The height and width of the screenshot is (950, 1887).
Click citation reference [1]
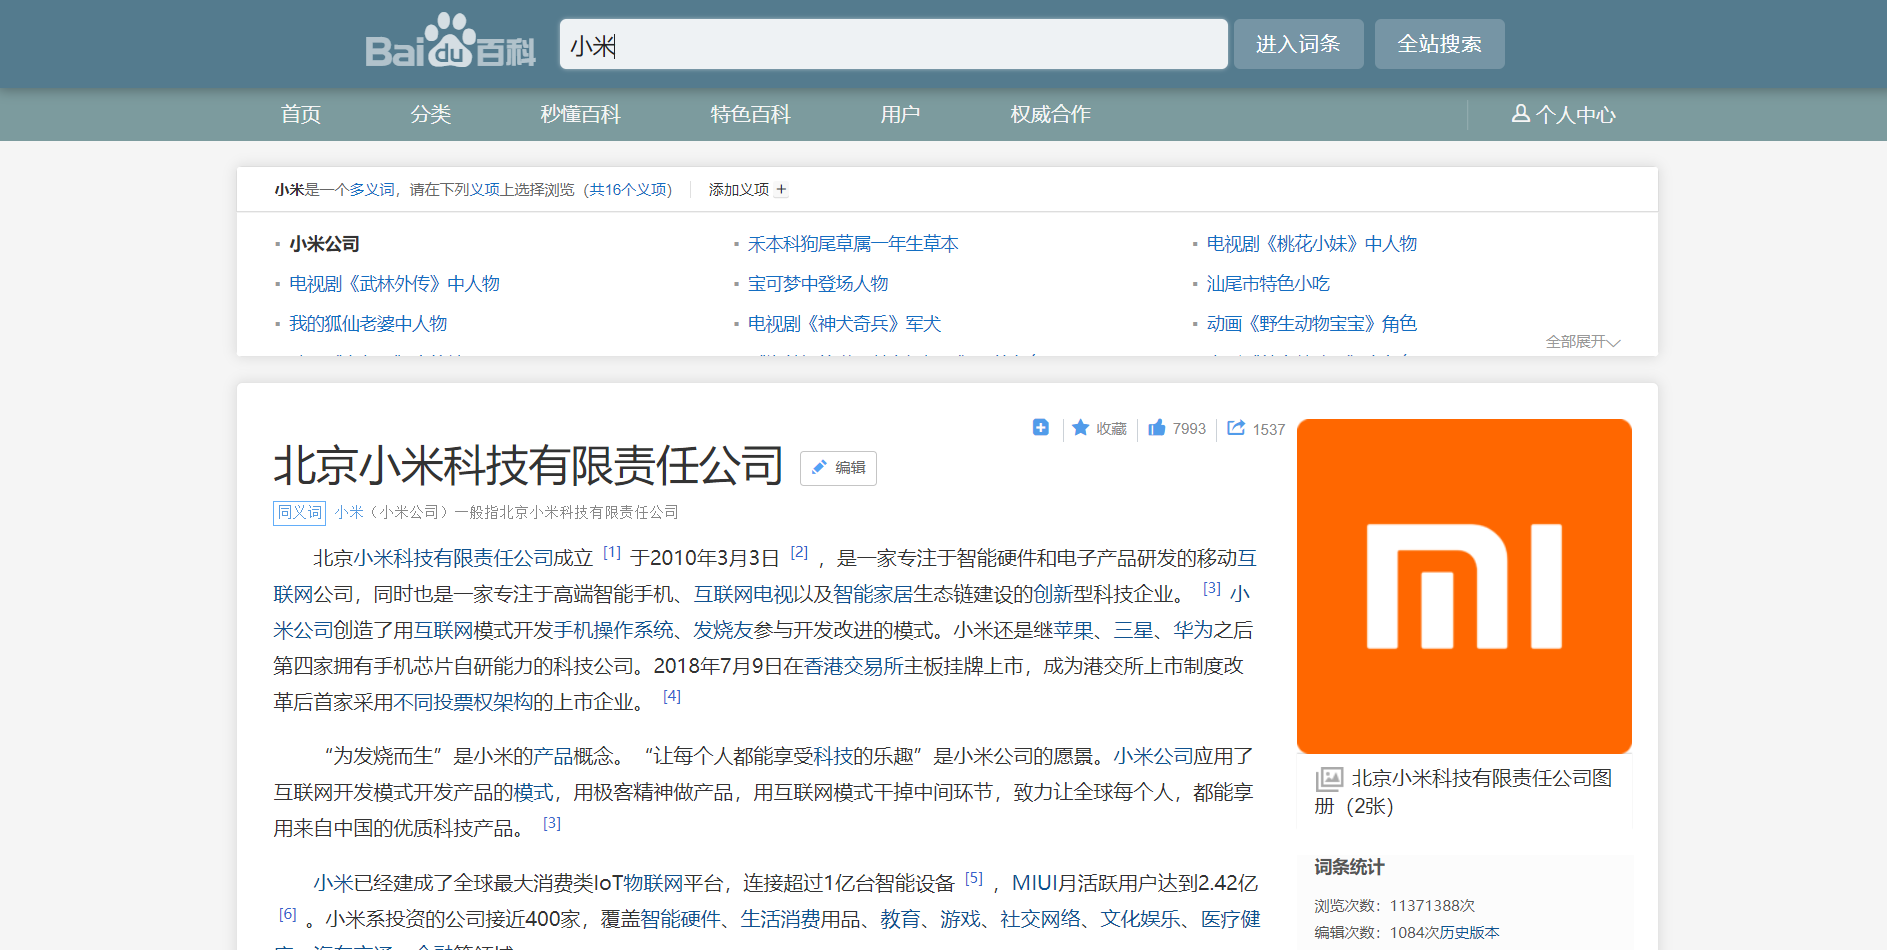612,553
